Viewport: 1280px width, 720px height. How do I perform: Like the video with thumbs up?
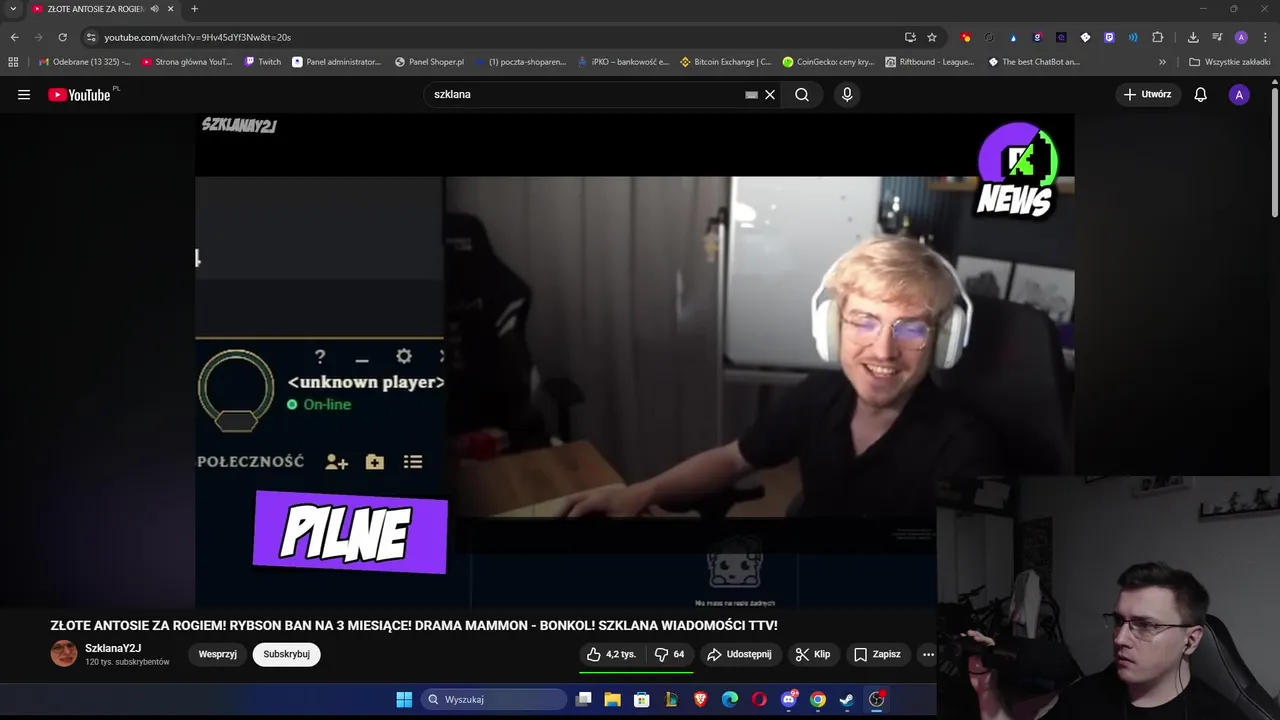[611, 654]
